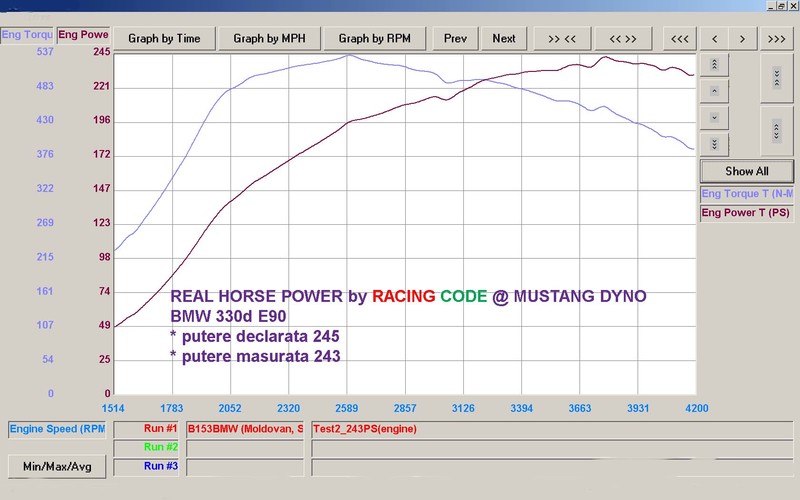The image size is (800, 500).
Task: Click the B153BMW (Moldovan) run name field
Action: [245, 429]
